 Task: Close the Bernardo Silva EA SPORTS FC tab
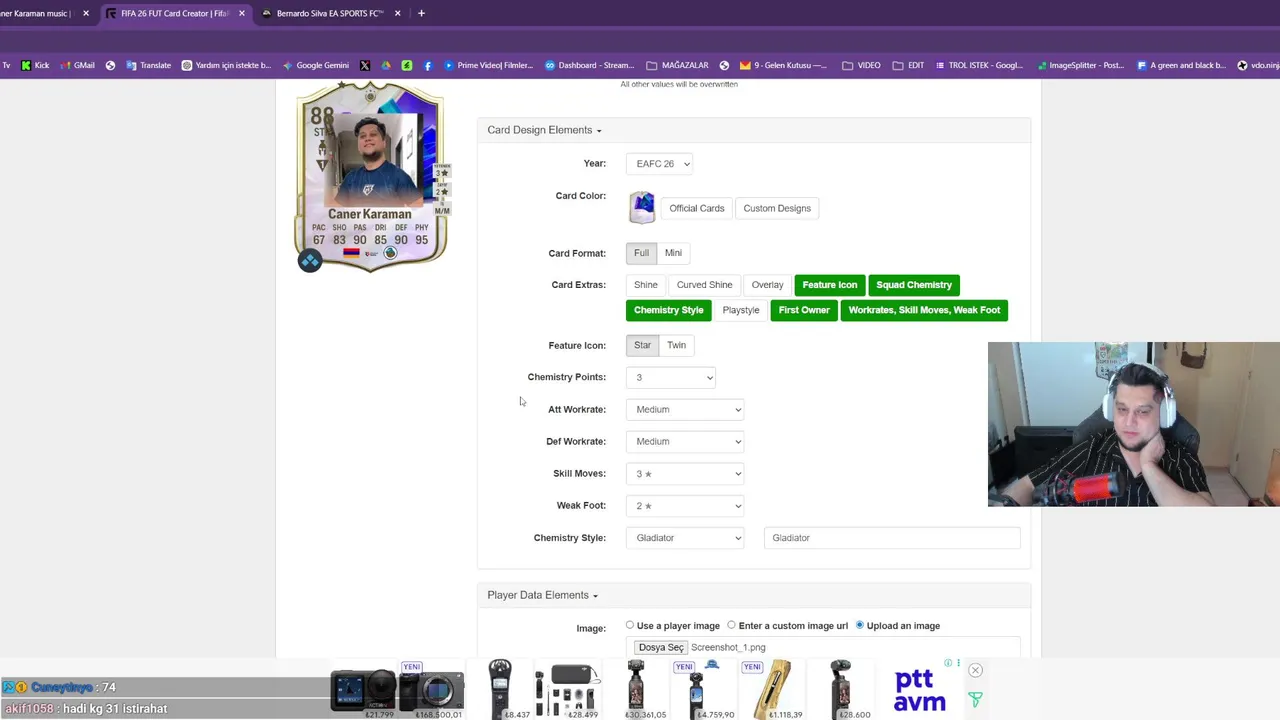398,13
